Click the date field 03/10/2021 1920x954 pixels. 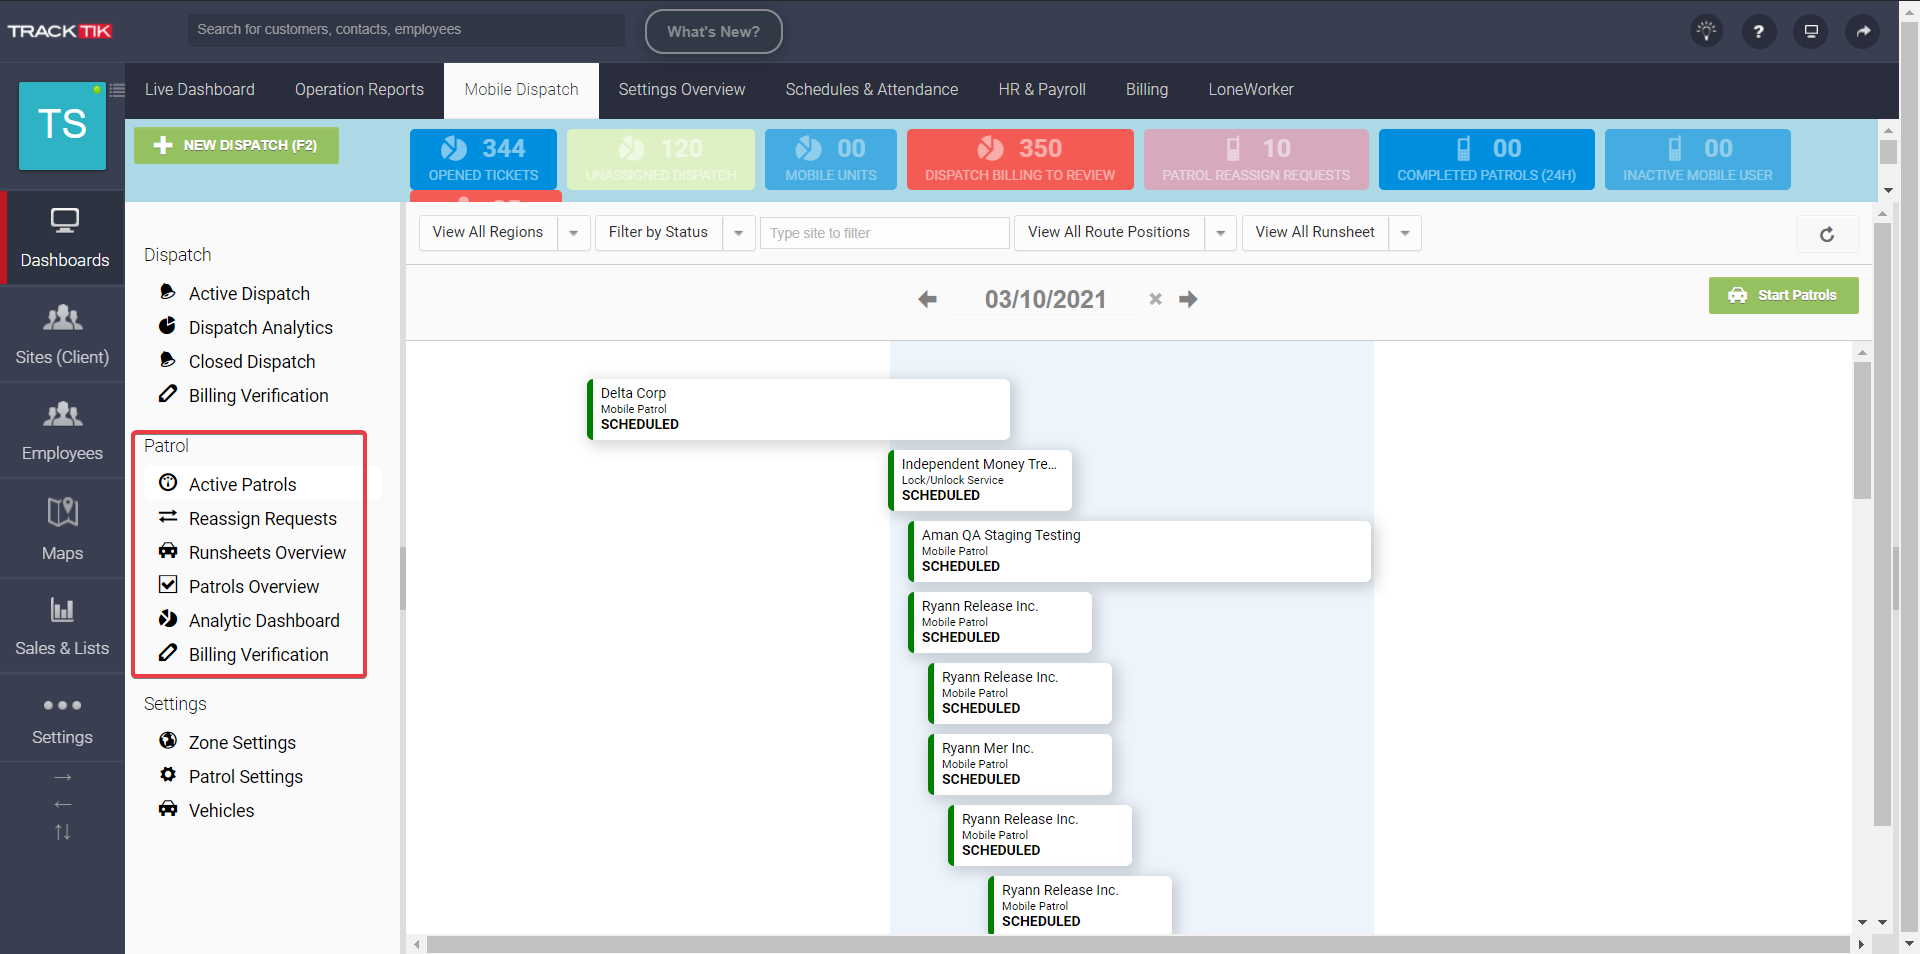click(1045, 299)
